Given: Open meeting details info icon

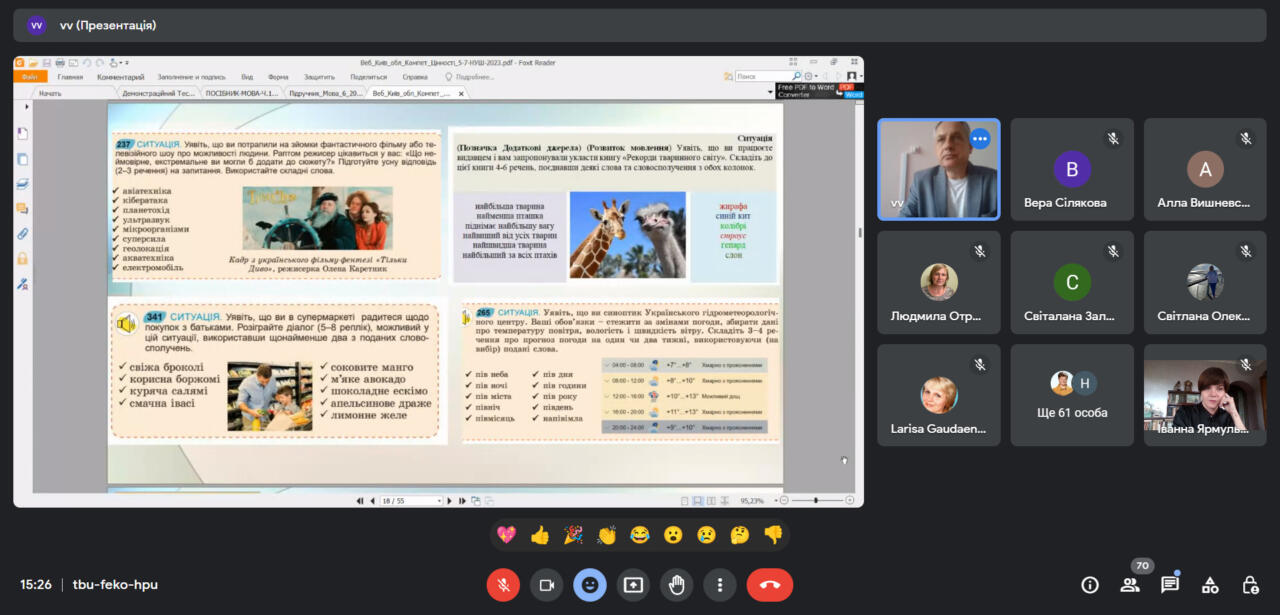Looking at the screenshot, I should 1090,585.
